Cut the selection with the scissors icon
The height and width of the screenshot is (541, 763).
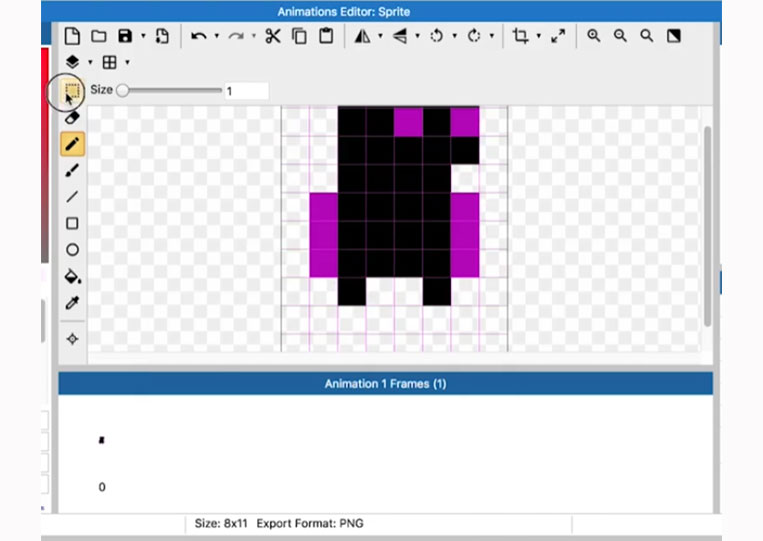[x=273, y=36]
